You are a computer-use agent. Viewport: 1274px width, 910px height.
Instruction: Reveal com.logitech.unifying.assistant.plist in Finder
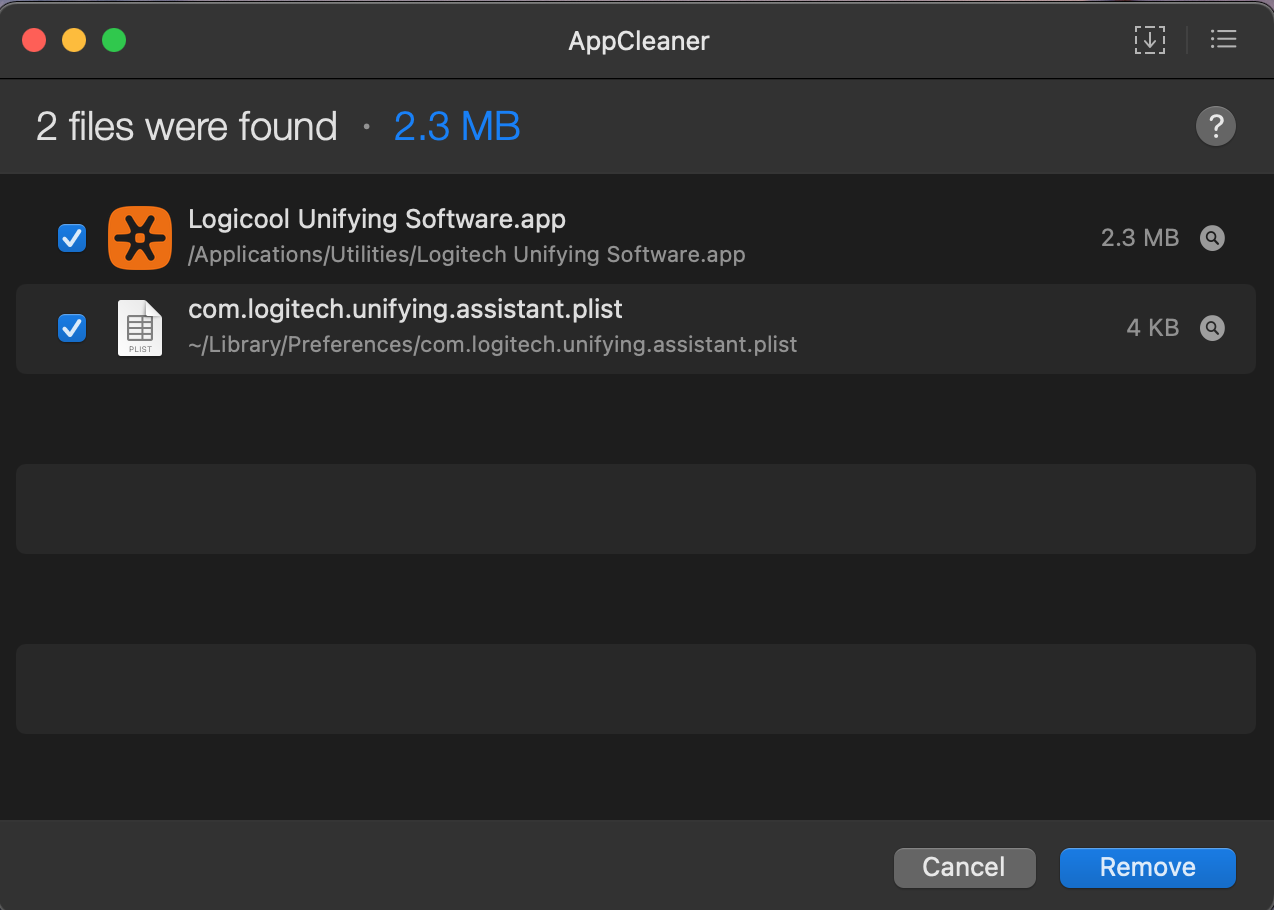click(x=1212, y=328)
